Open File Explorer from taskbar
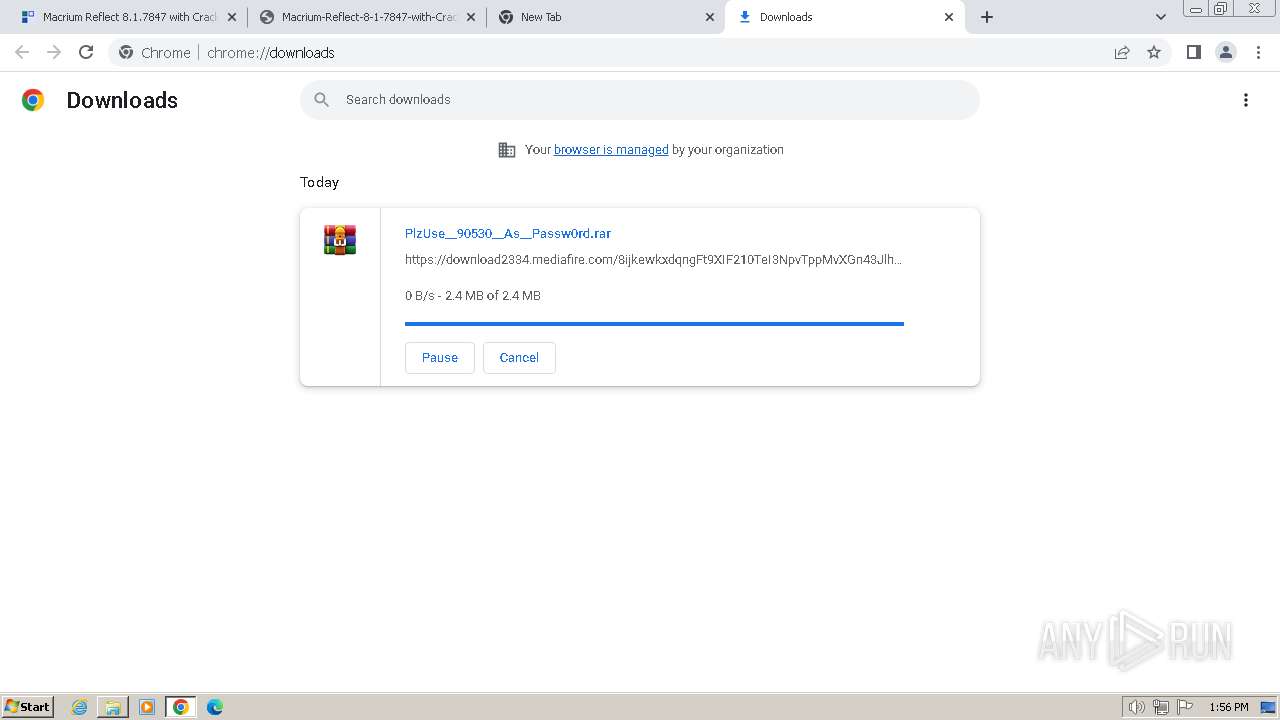This screenshot has height=720, width=1280. (113, 707)
